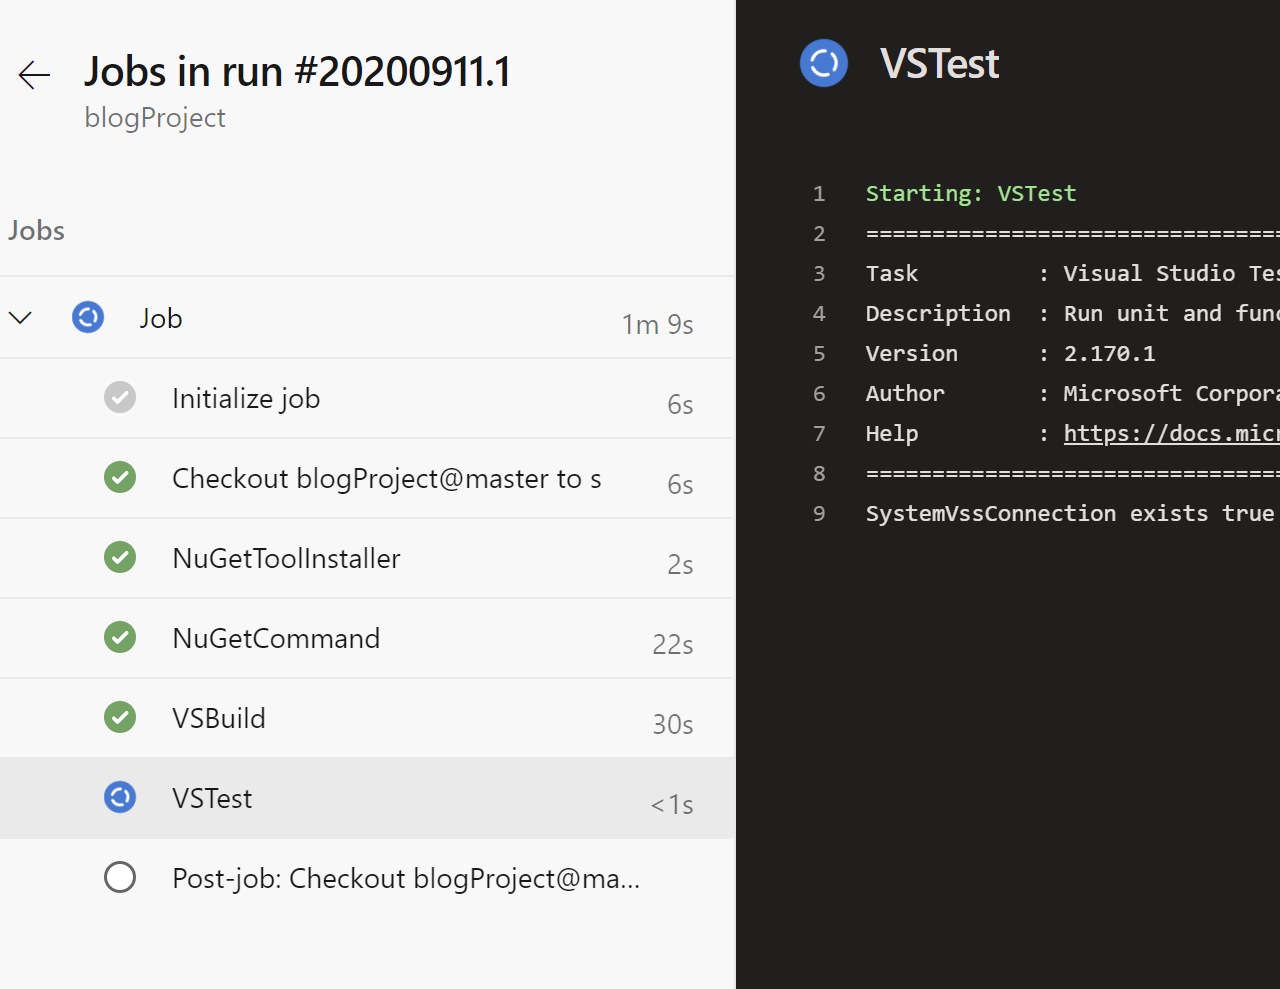Select the VSTest step in job list
Image resolution: width=1280 pixels, height=989 pixels.
click(x=367, y=798)
